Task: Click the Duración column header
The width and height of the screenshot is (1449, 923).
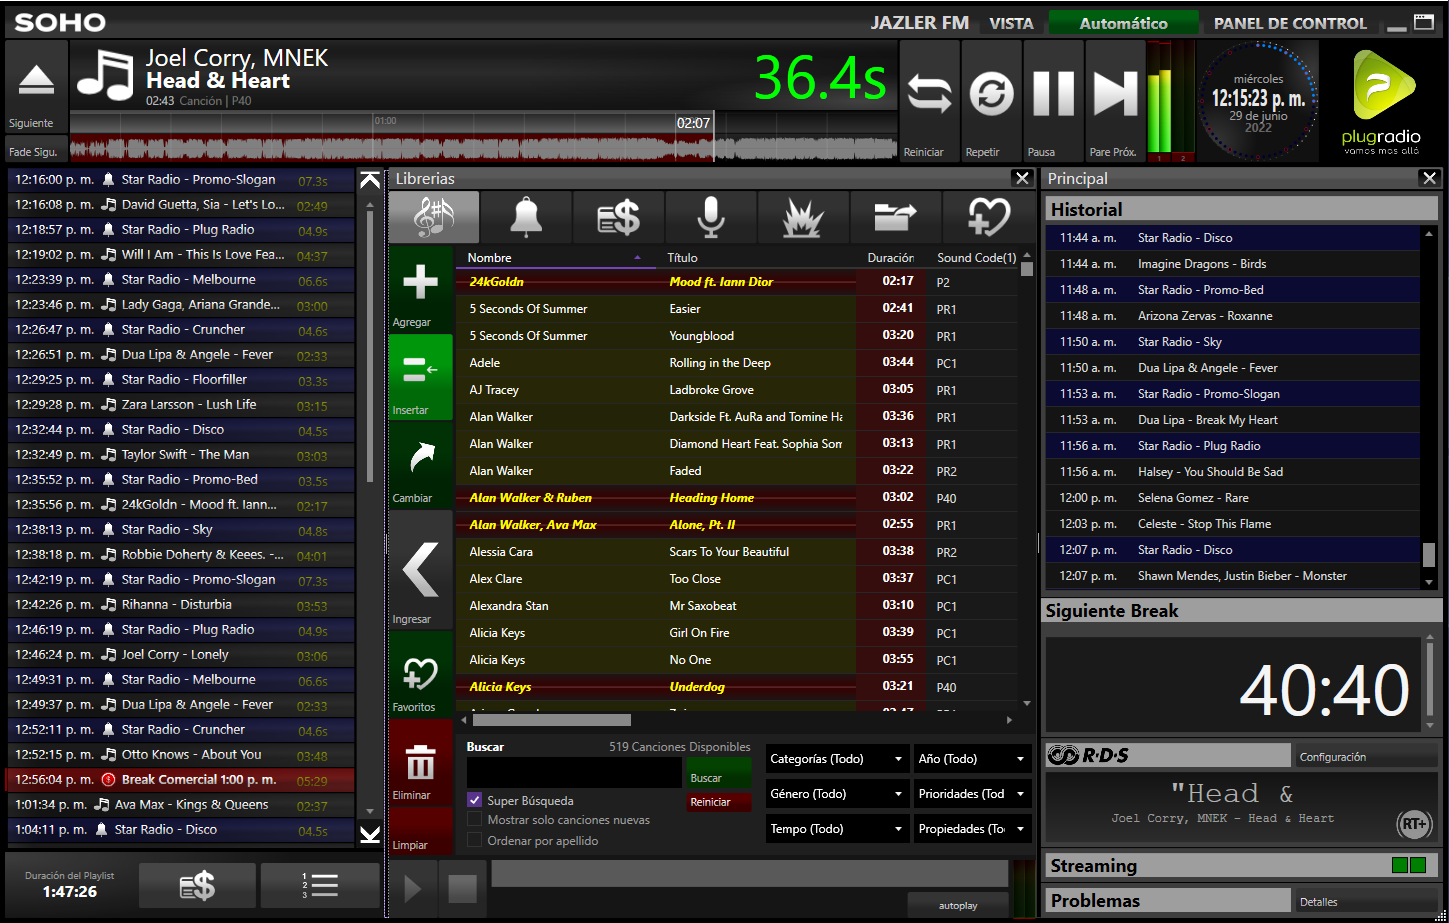Action: pyautogui.click(x=890, y=258)
